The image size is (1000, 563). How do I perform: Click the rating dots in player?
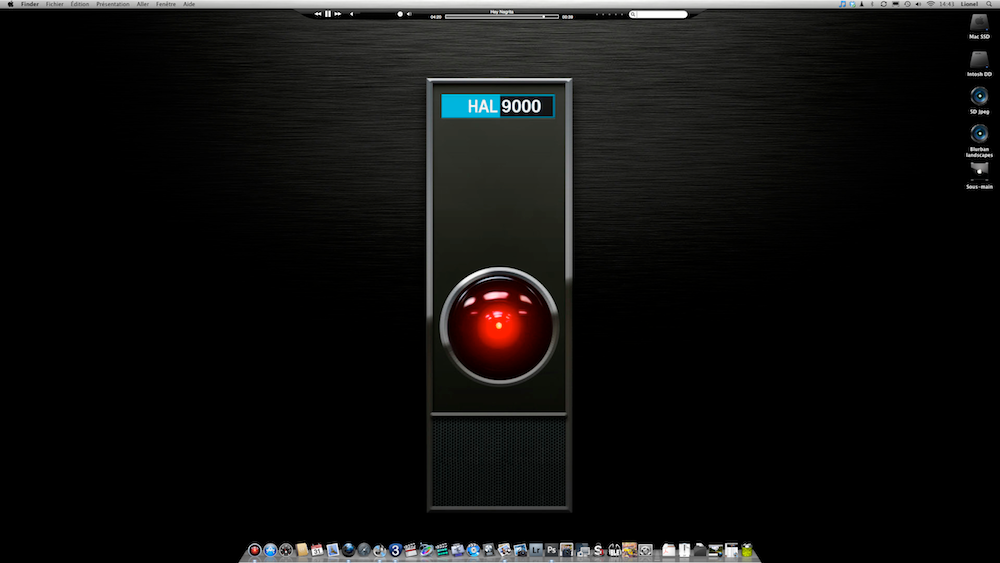click(x=609, y=14)
